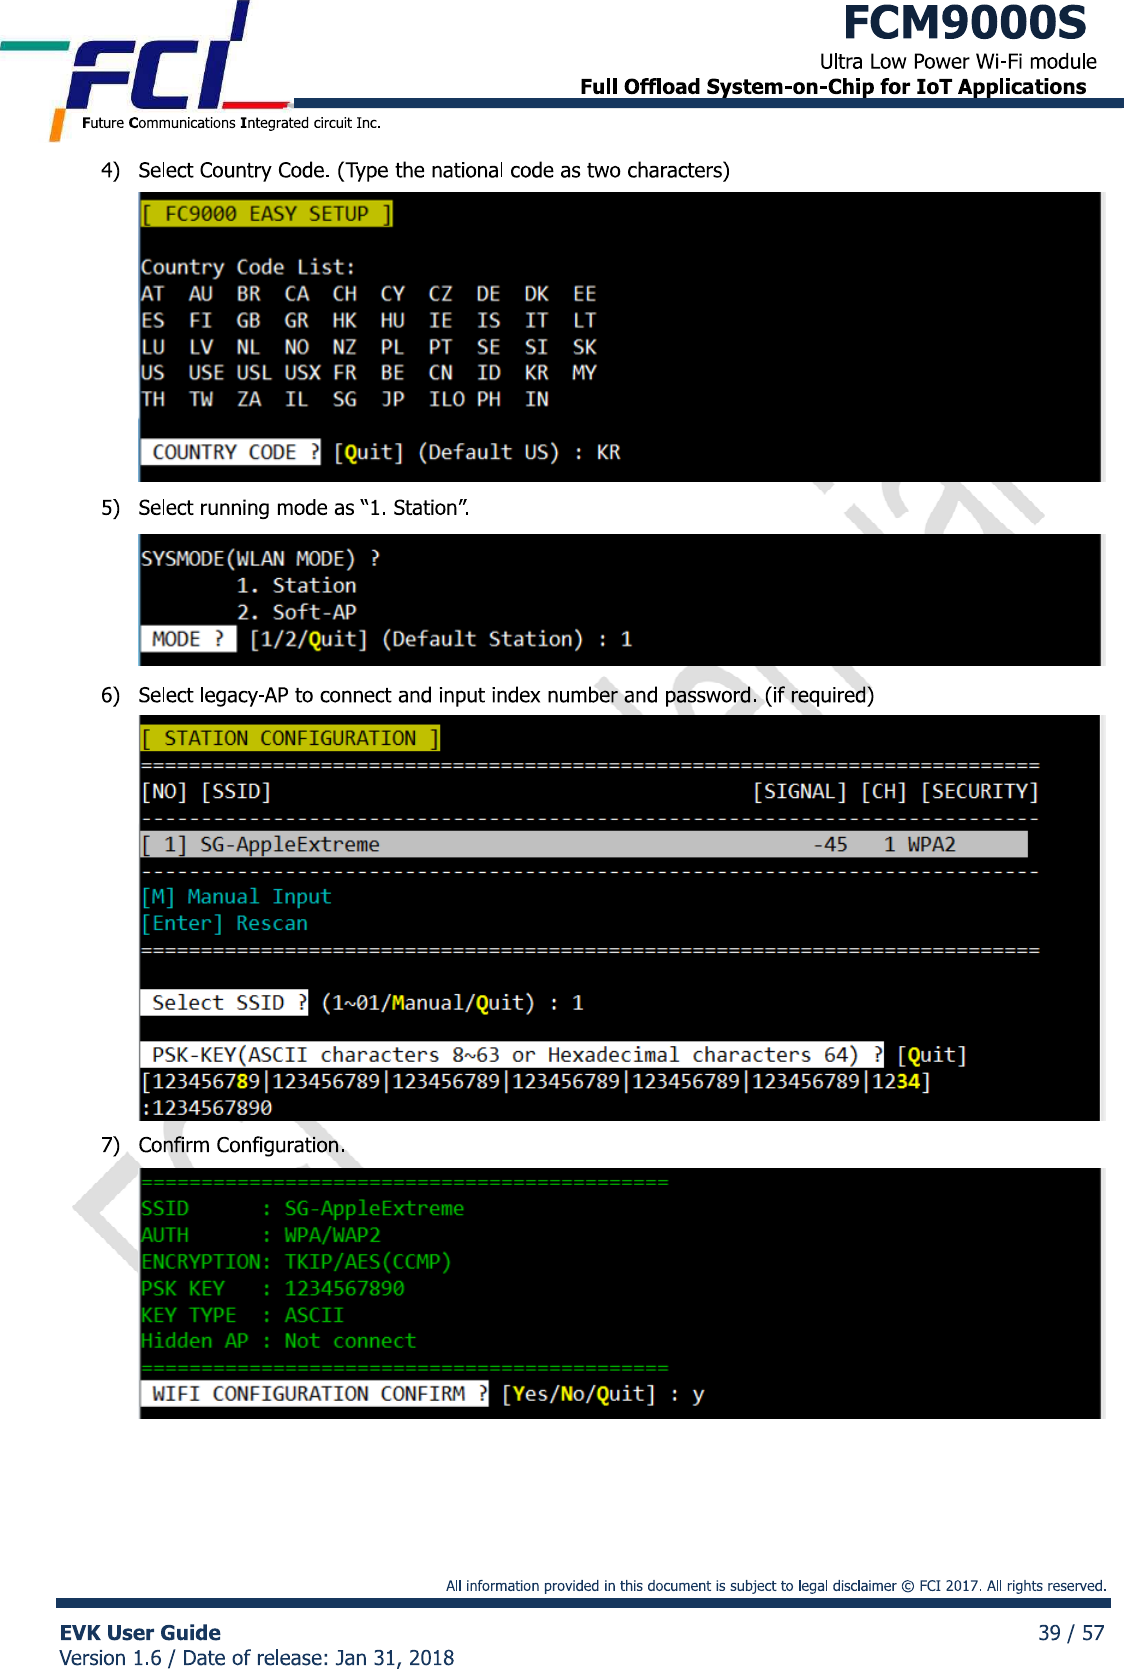Click 'Hidden AP : Not connect' line
This screenshot has height=1669, width=1124.
tap(278, 1341)
